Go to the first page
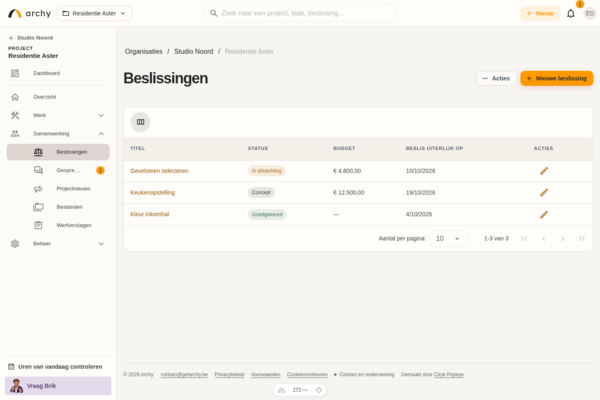The height and width of the screenshot is (400, 600). click(x=525, y=239)
